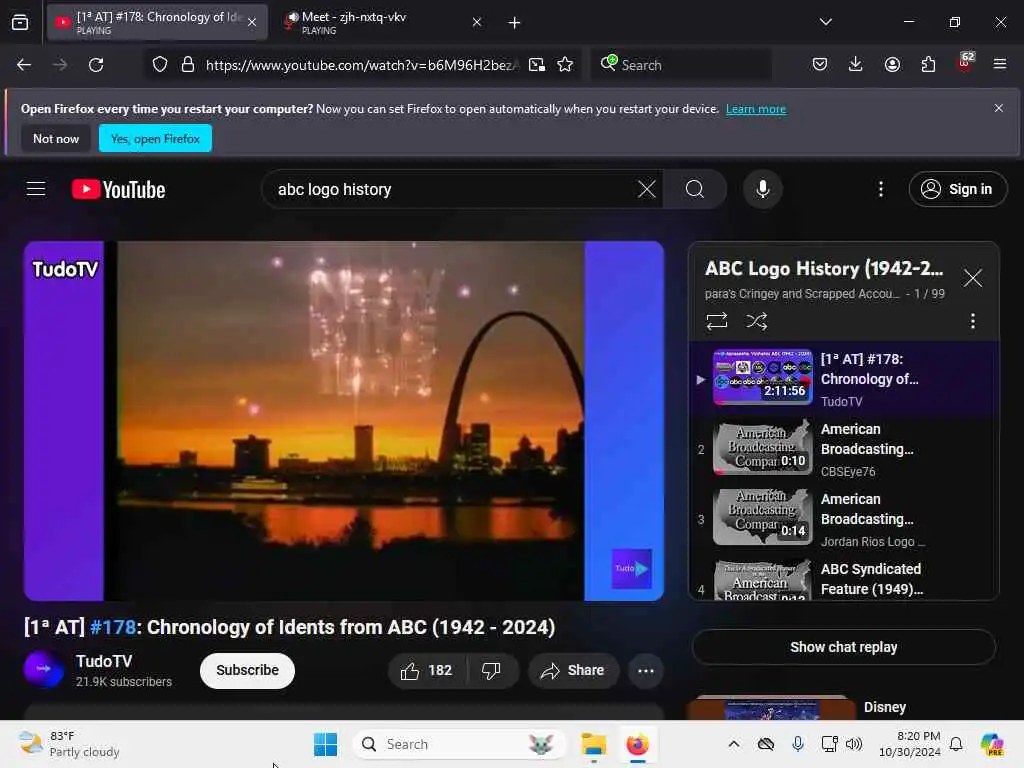
Task: Choose Yes, open Firefox
Action: tap(155, 138)
